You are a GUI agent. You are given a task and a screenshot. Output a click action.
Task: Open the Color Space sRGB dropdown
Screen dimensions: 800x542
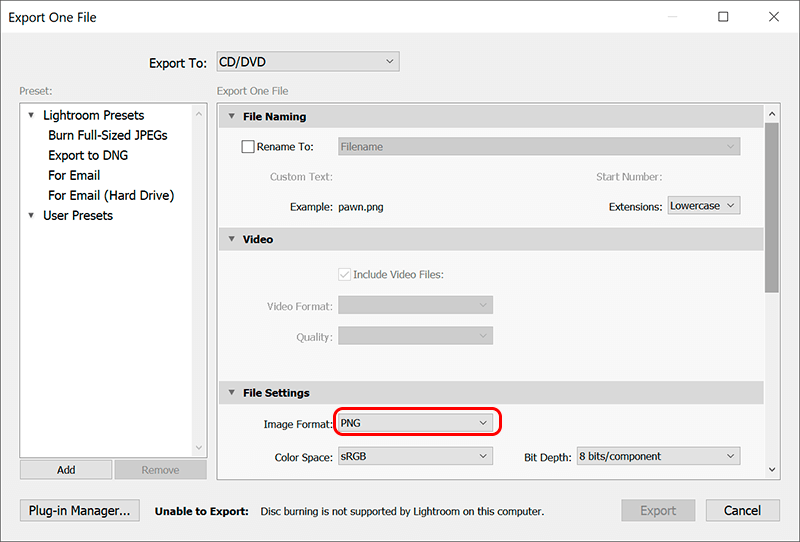point(415,456)
